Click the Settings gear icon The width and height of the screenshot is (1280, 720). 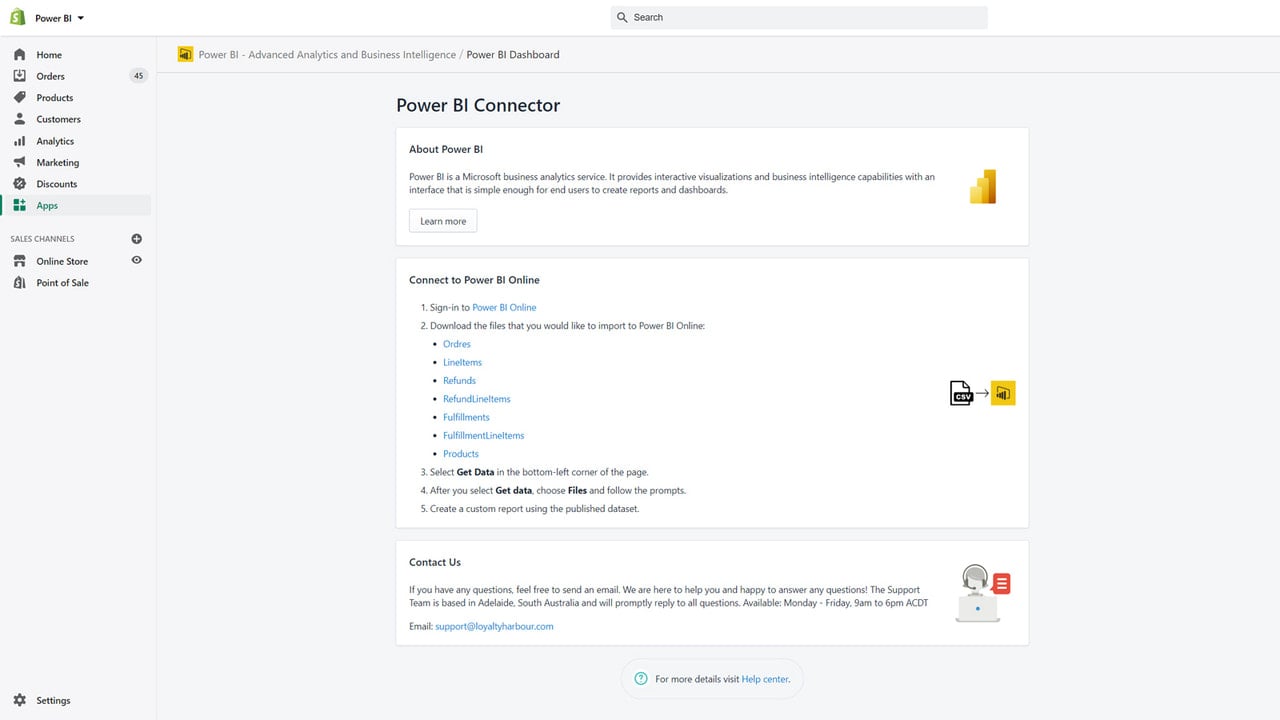pos(19,700)
